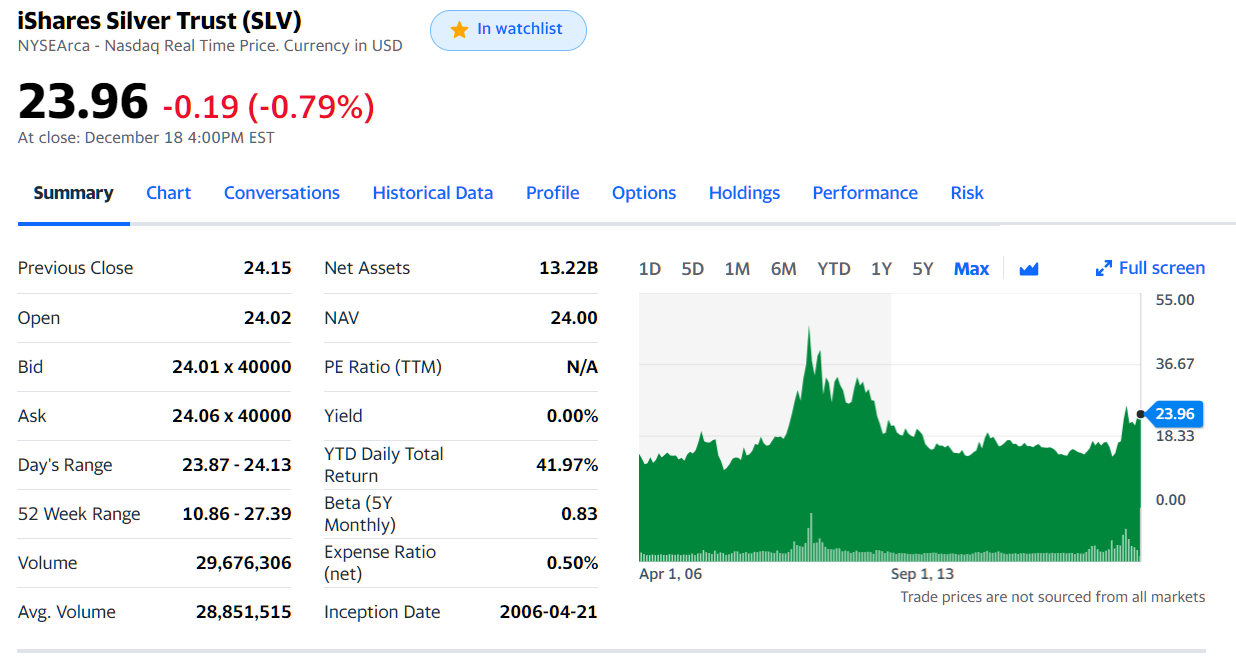
Task: Click the Net Assets value 13.22B
Action: click(568, 268)
